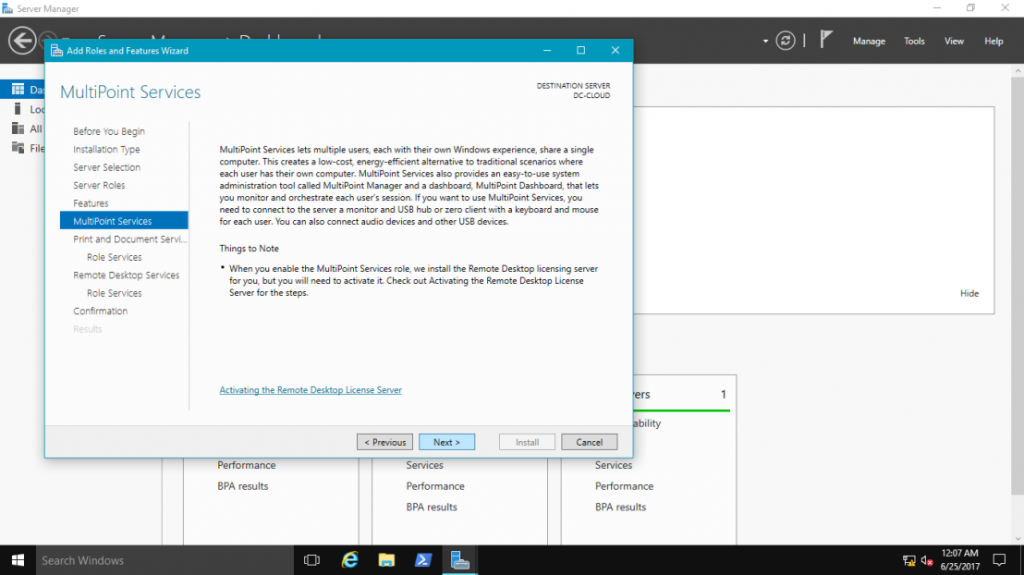The height and width of the screenshot is (575, 1024).
Task: Open the Action Center notification icon
Action: click(x=999, y=560)
